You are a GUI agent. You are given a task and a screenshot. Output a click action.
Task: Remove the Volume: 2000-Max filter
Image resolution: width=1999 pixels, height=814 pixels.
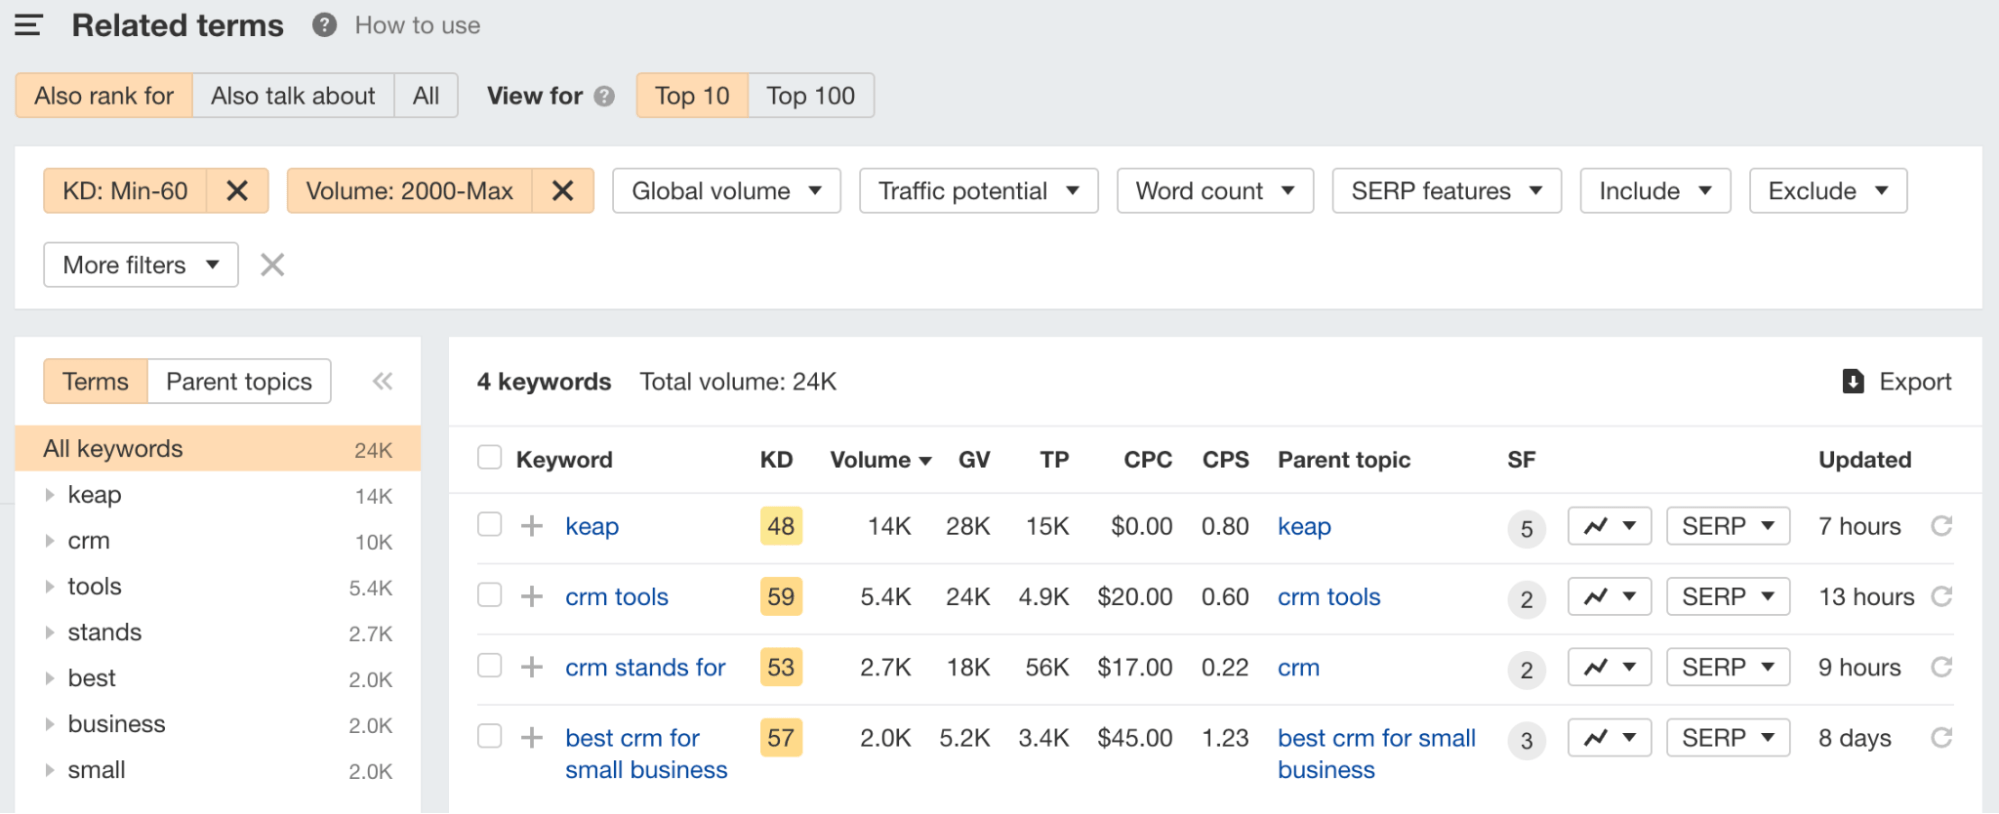coord(563,190)
